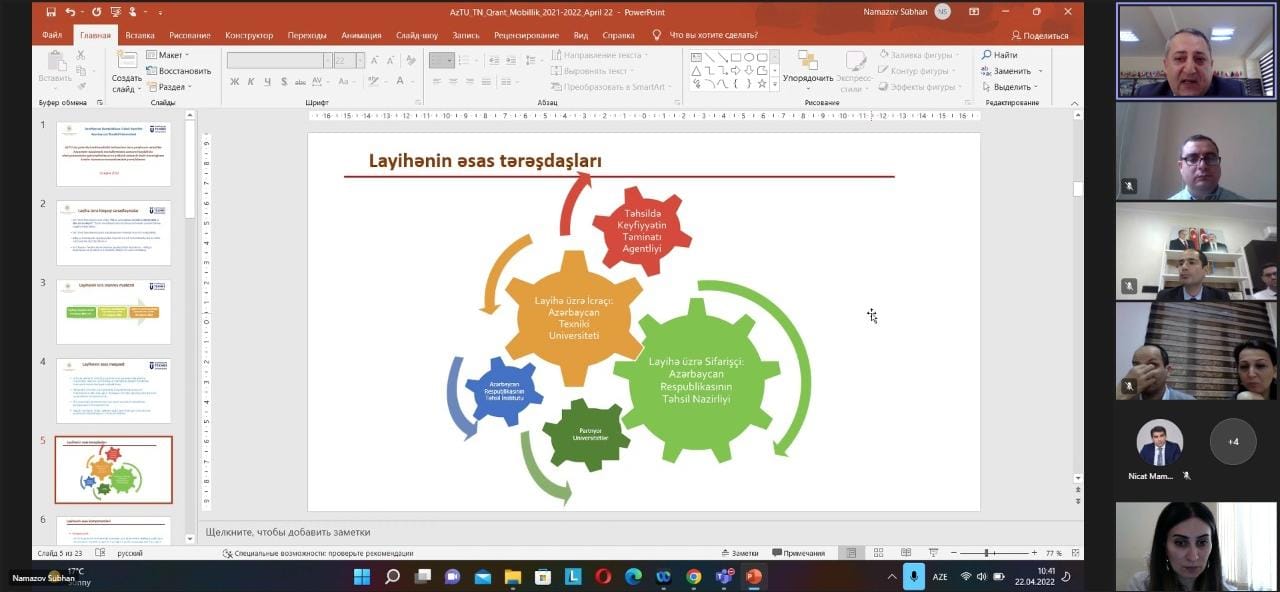Open the Переходы ribbon tab

(307, 35)
